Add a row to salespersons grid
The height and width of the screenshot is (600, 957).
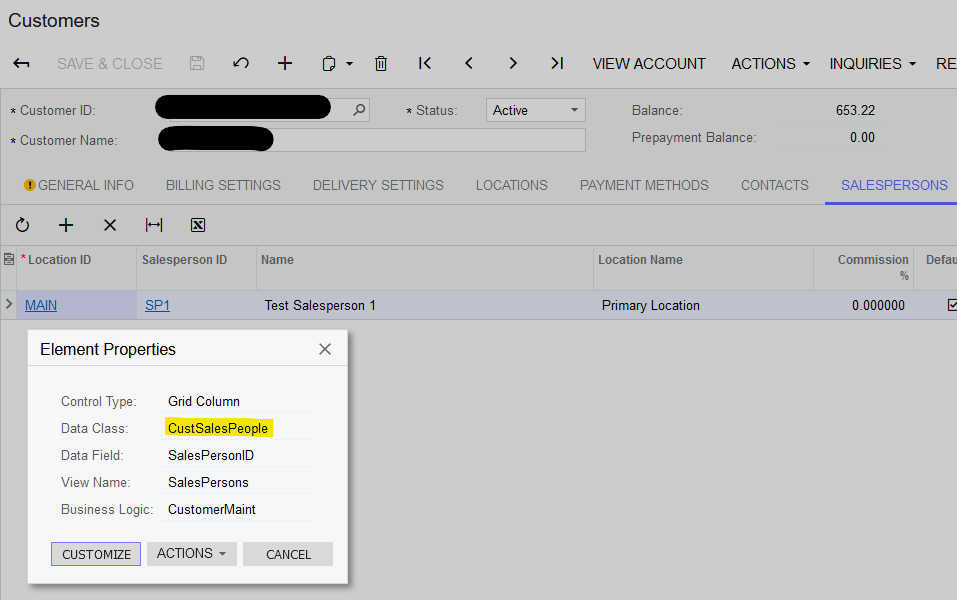coord(66,225)
